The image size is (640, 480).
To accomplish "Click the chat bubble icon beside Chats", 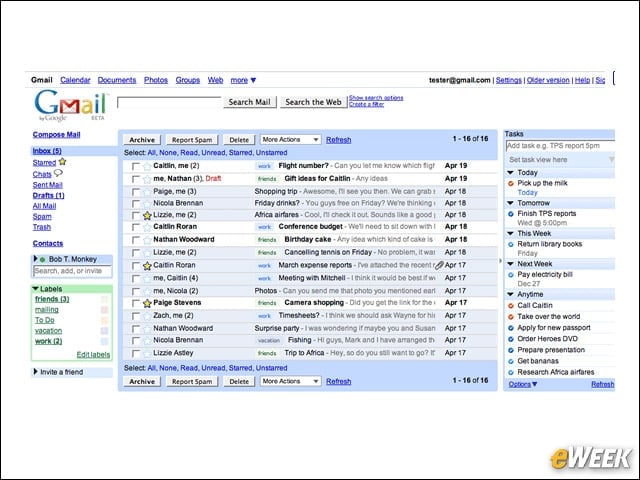I will [x=58, y=173].
